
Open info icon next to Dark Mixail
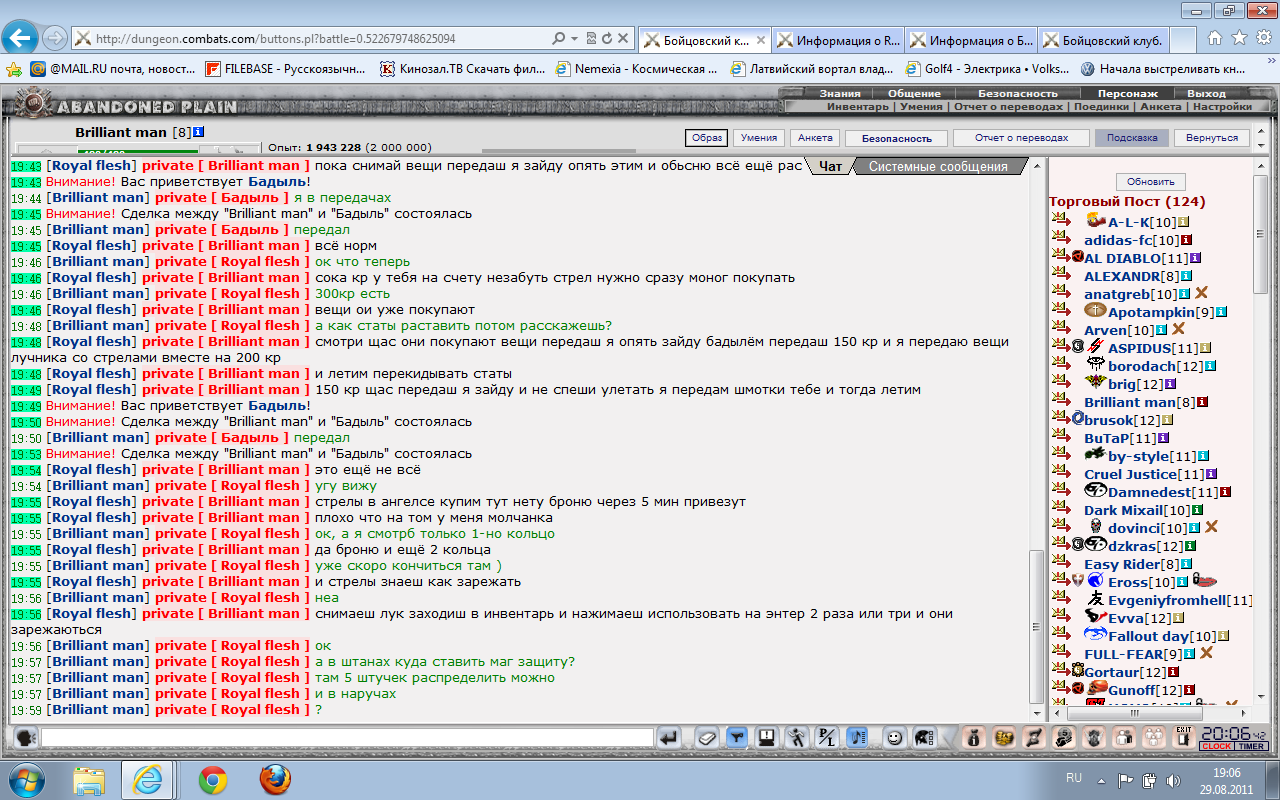click(x=1197, y=510)
